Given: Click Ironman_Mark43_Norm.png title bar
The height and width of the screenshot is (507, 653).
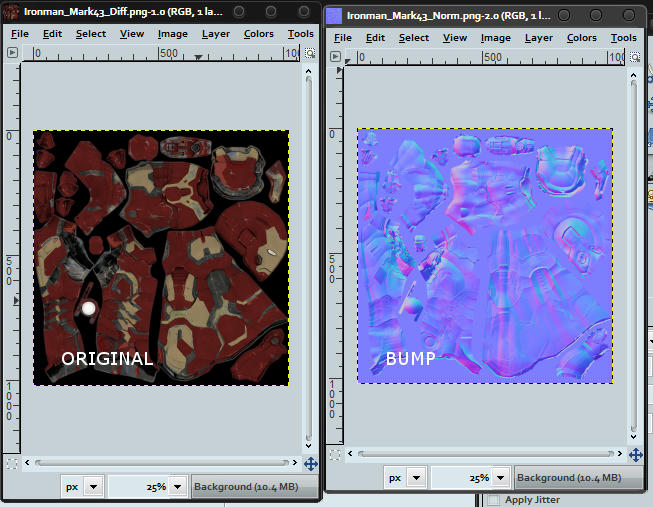Looking at the screenshot, I should [449, 16].
